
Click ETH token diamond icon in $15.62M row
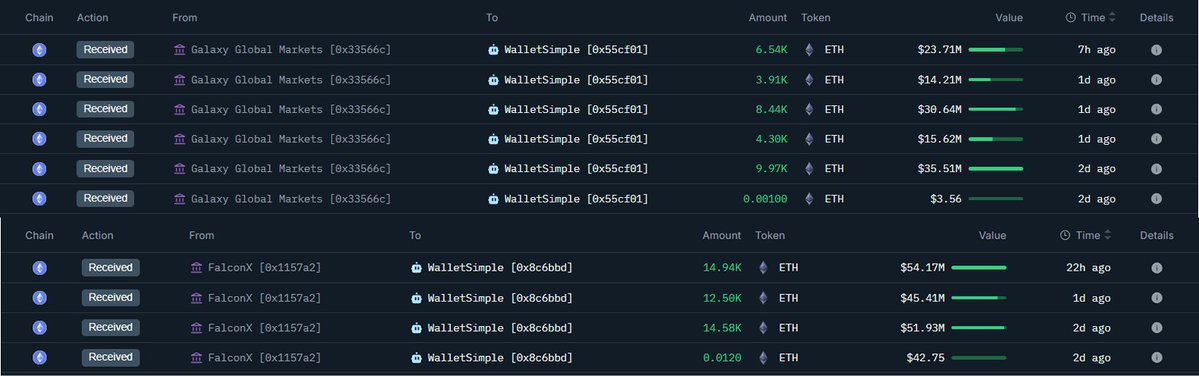[809, 138]
